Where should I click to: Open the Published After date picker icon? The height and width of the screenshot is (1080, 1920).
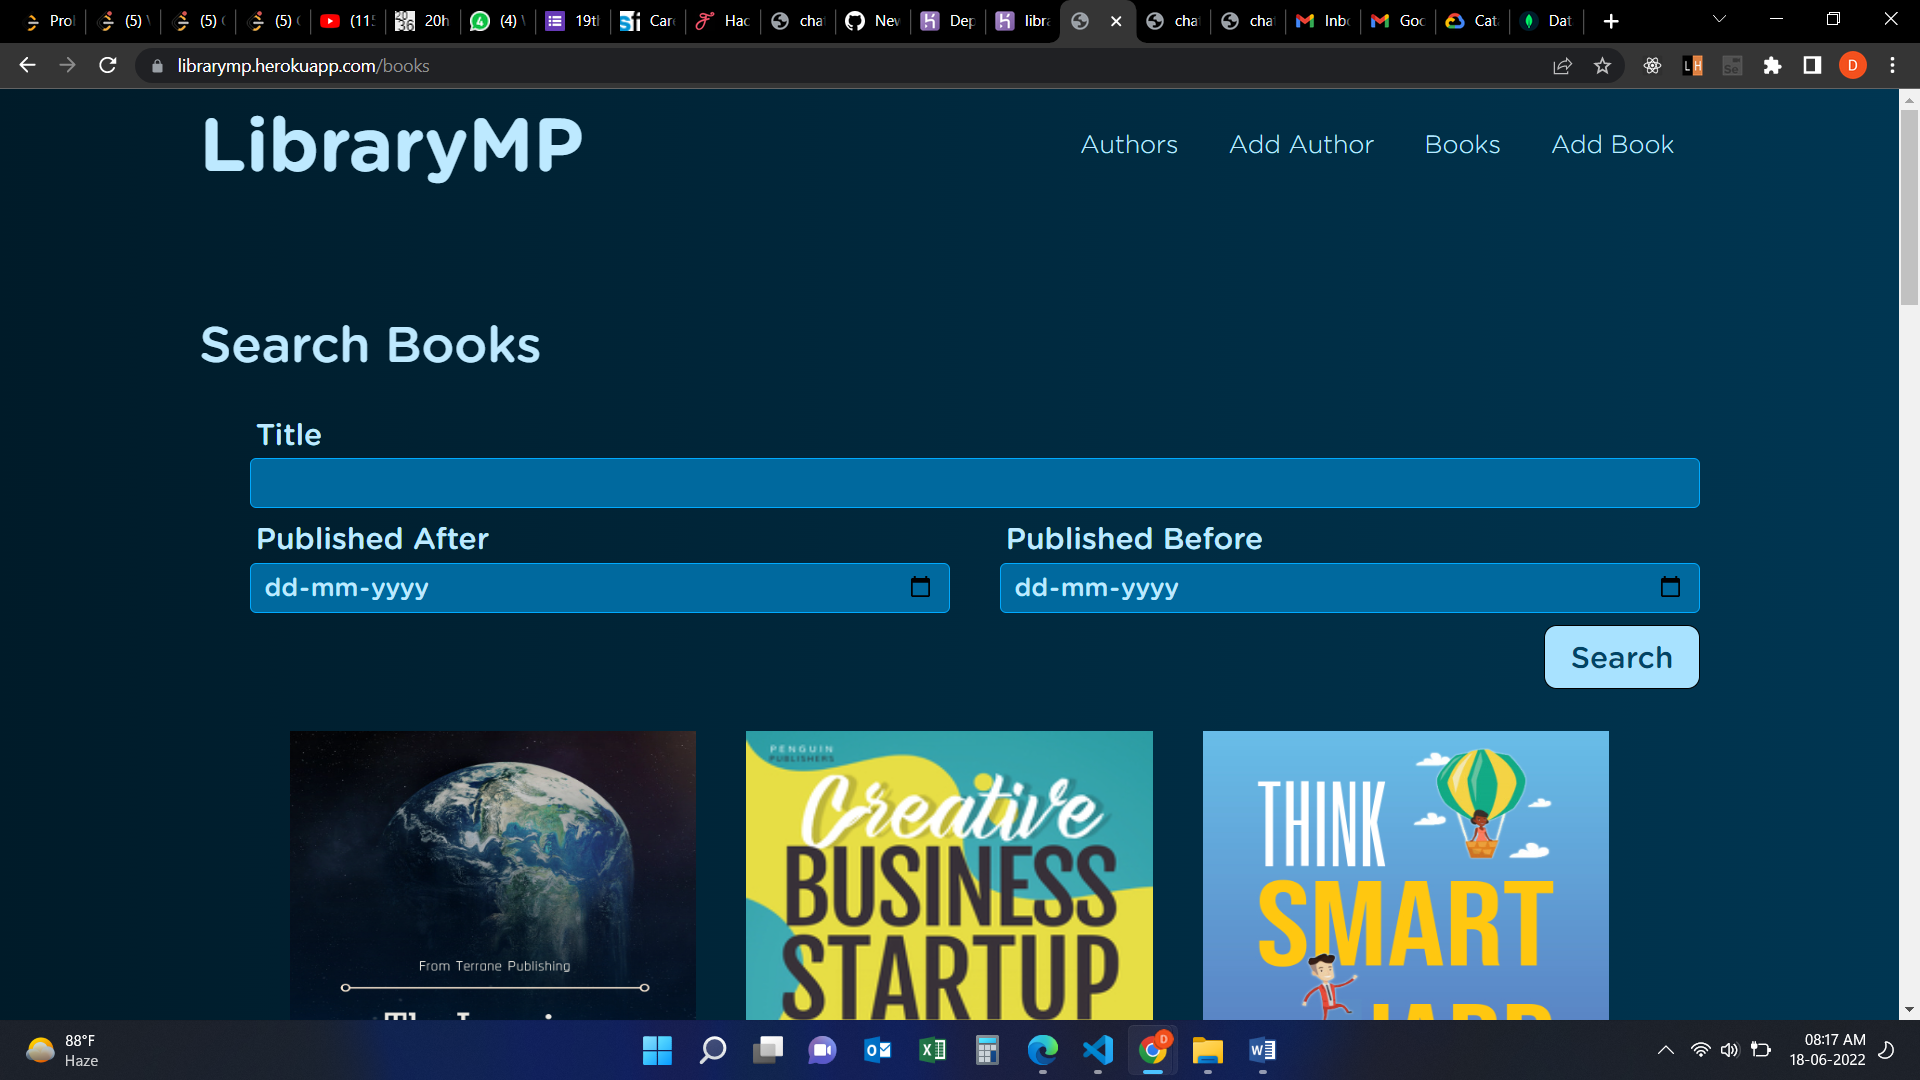919,588
